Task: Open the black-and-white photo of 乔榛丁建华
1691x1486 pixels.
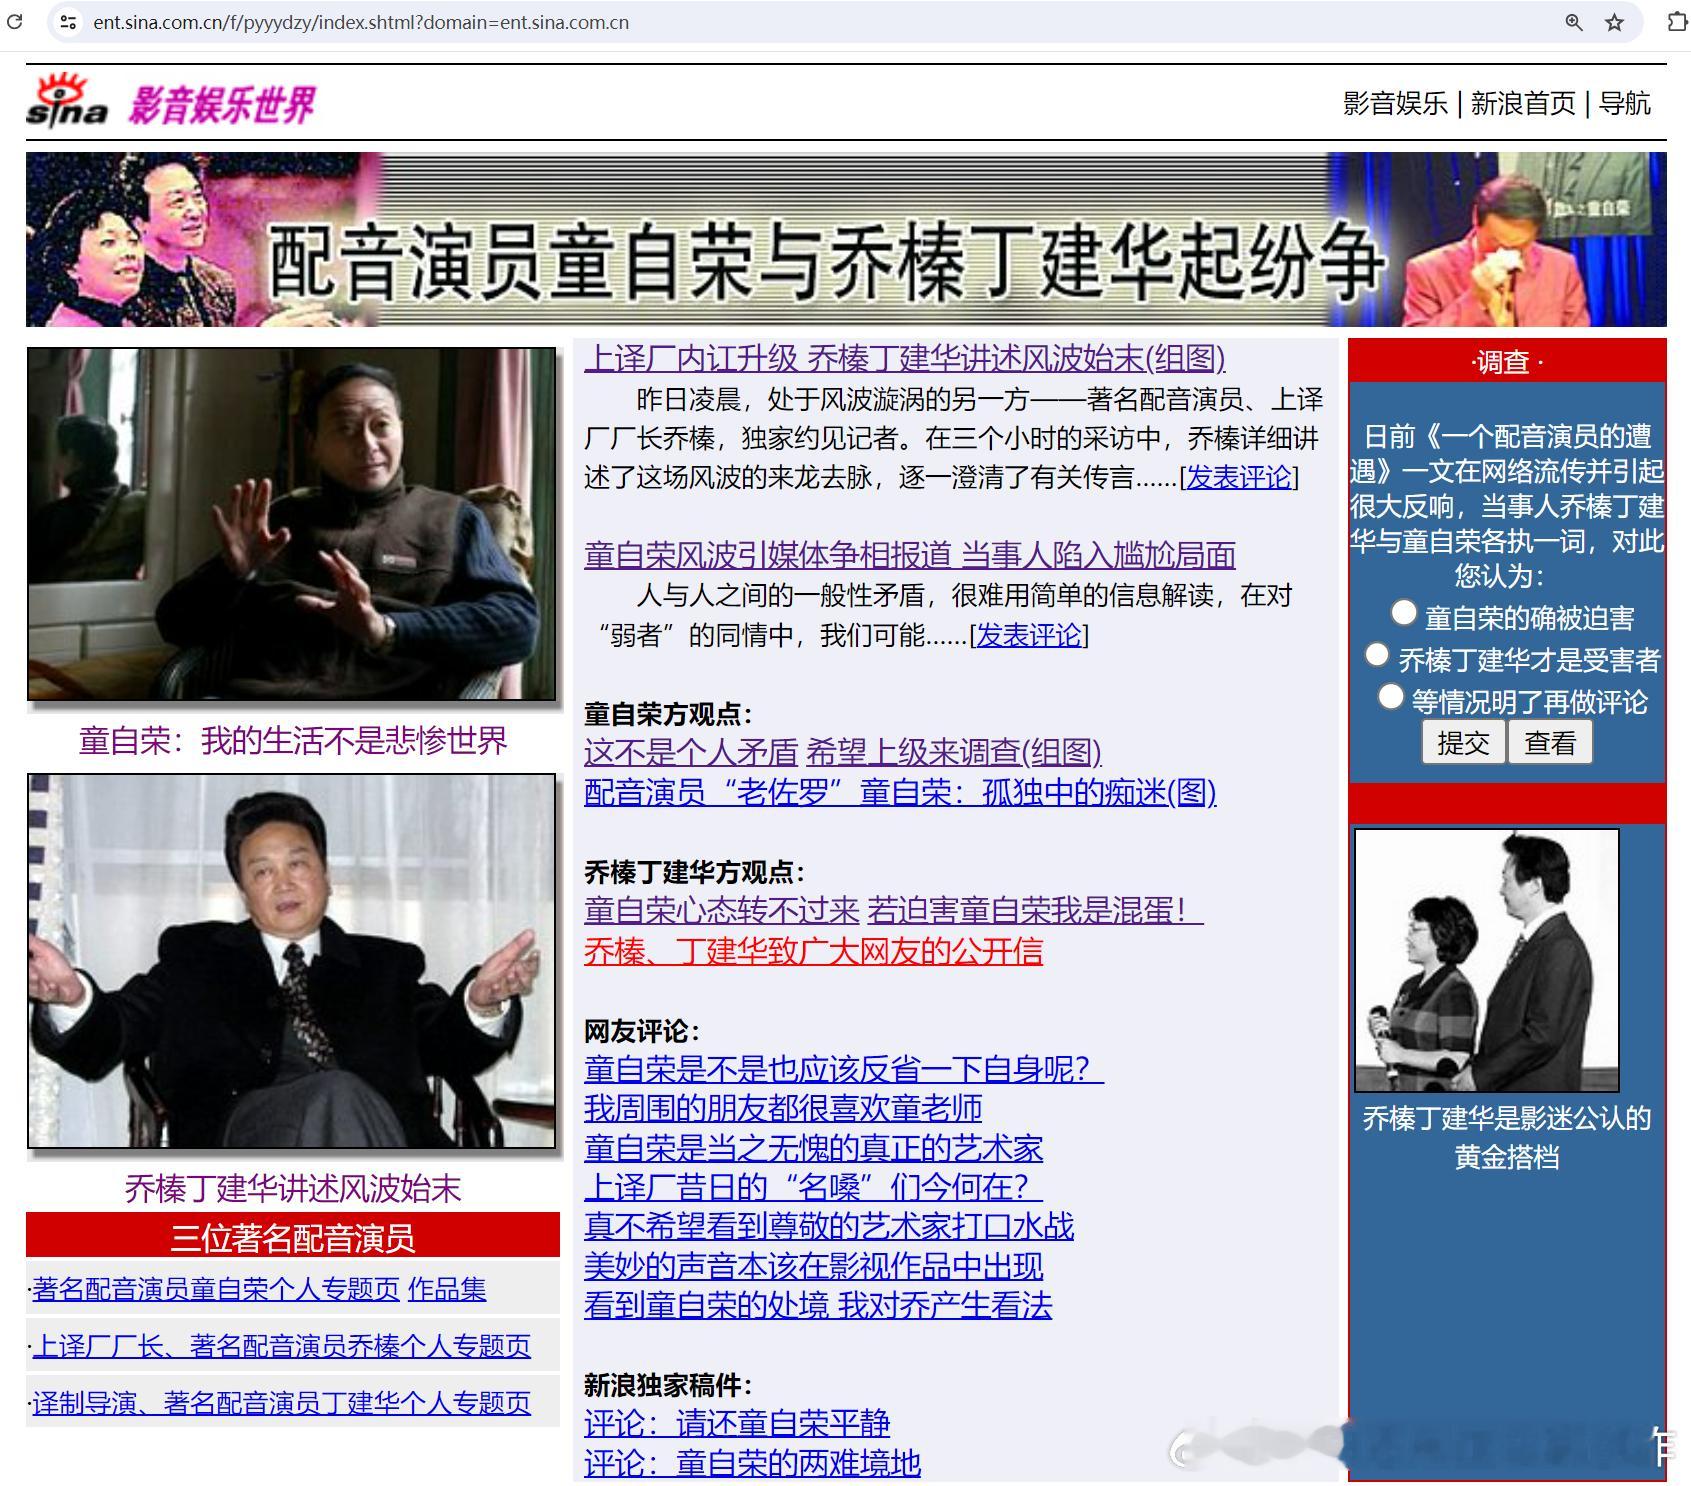Action: [1487, 960]
